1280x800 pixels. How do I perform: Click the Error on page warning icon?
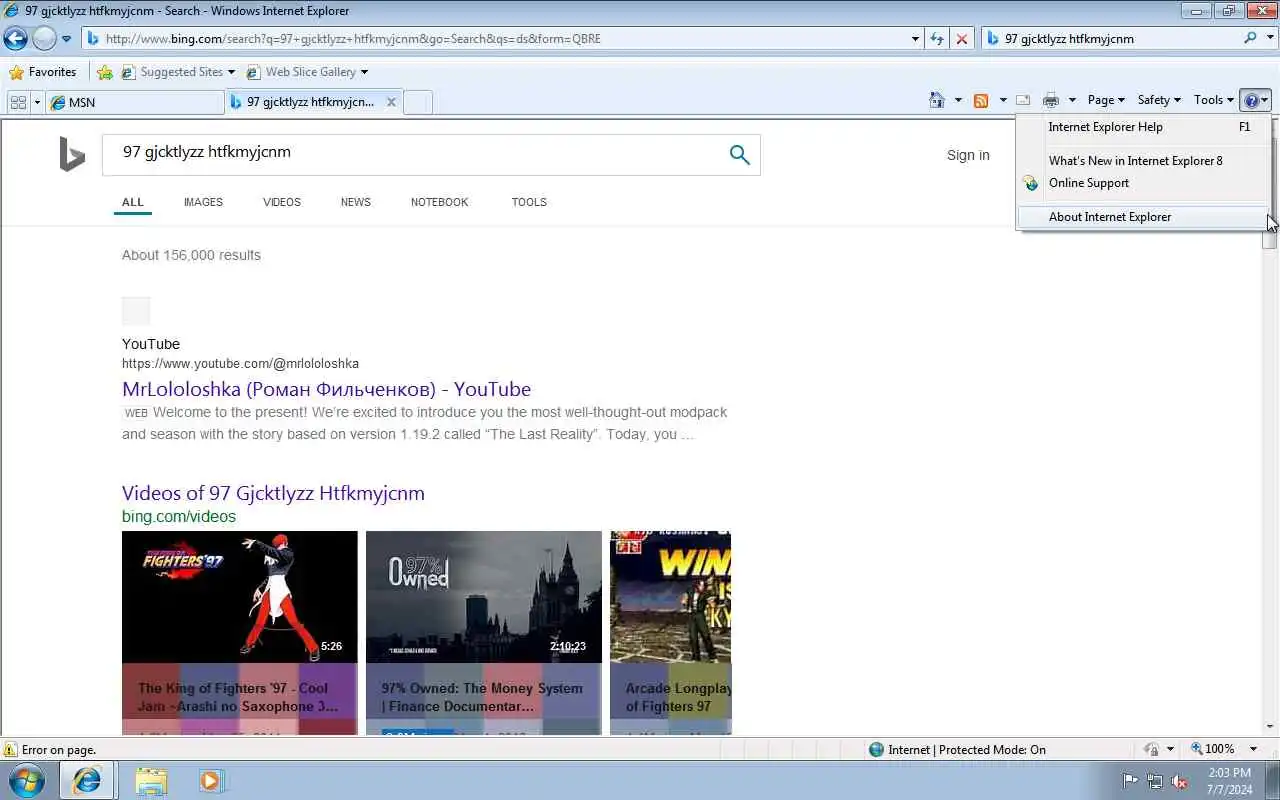pos(10,749)
